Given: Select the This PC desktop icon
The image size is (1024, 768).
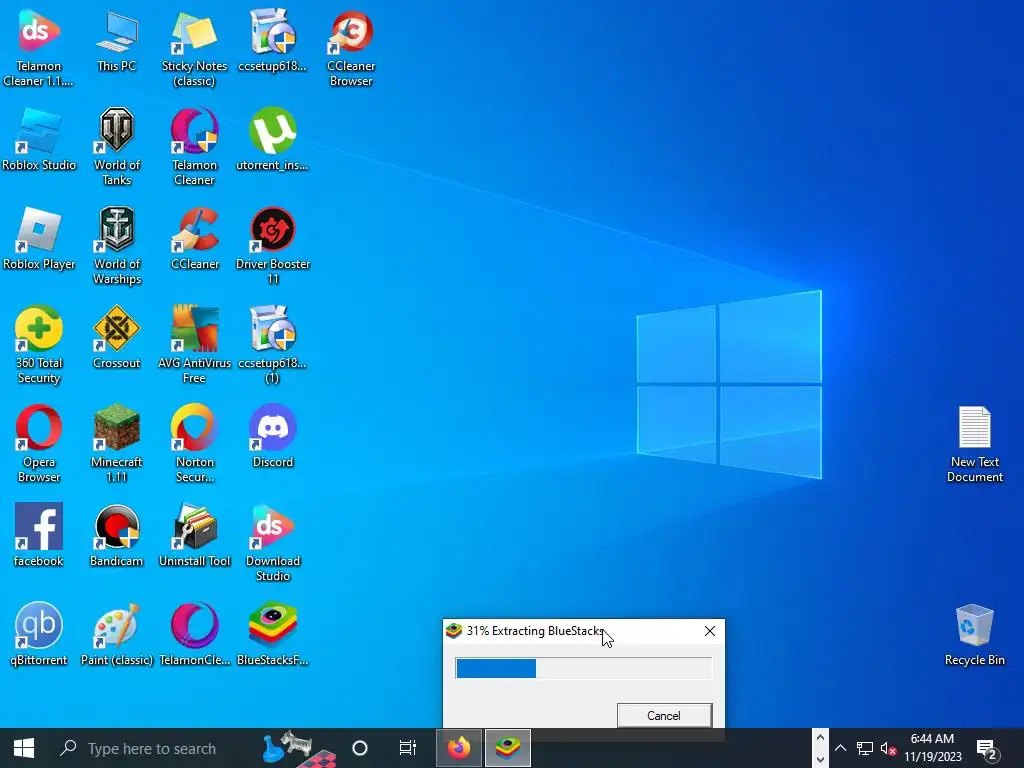Looking at the screenshot, I should (x=117, y=40).
